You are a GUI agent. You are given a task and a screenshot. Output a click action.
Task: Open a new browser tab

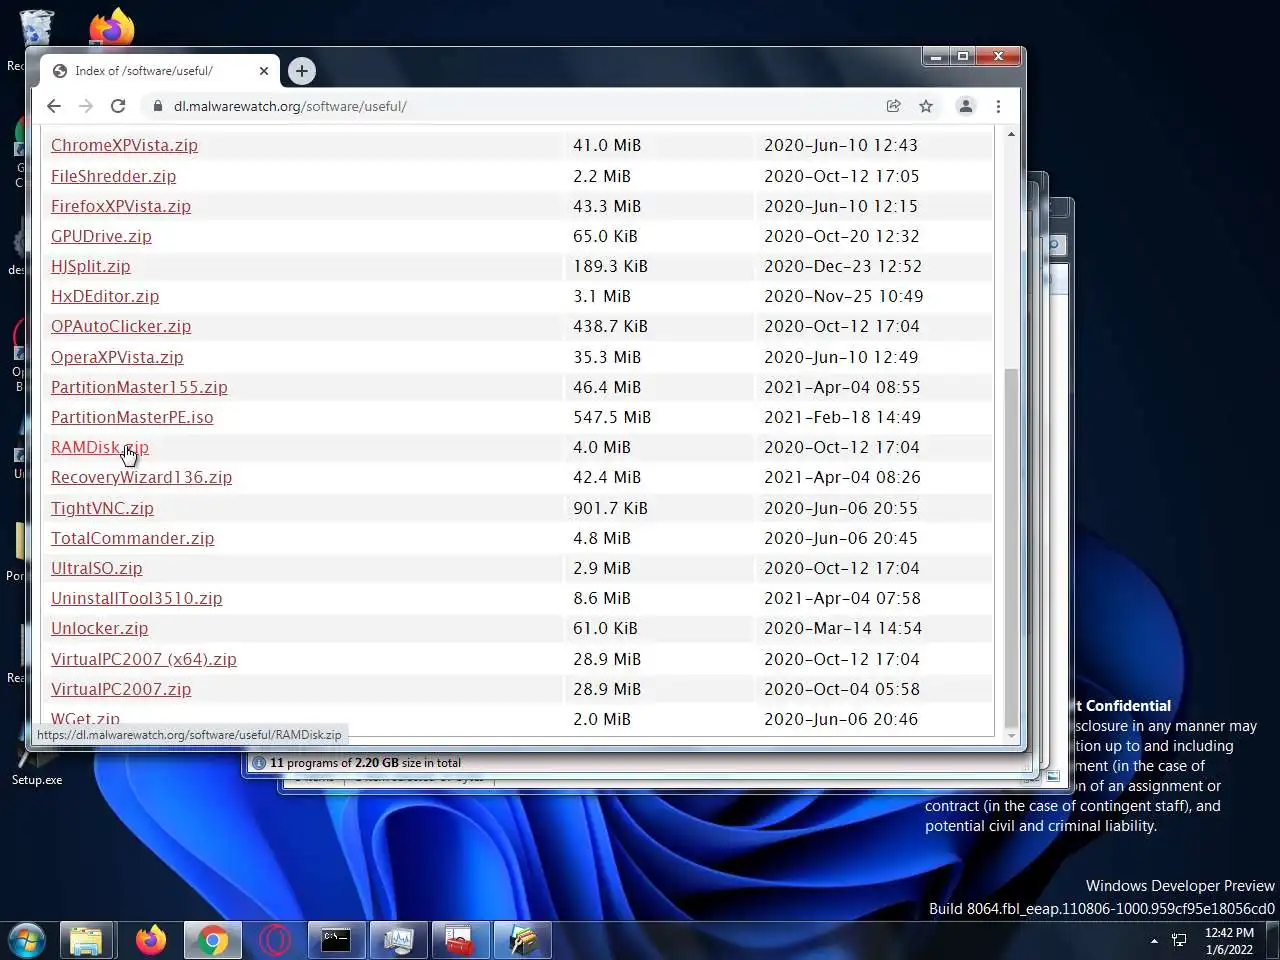[301, 71]
